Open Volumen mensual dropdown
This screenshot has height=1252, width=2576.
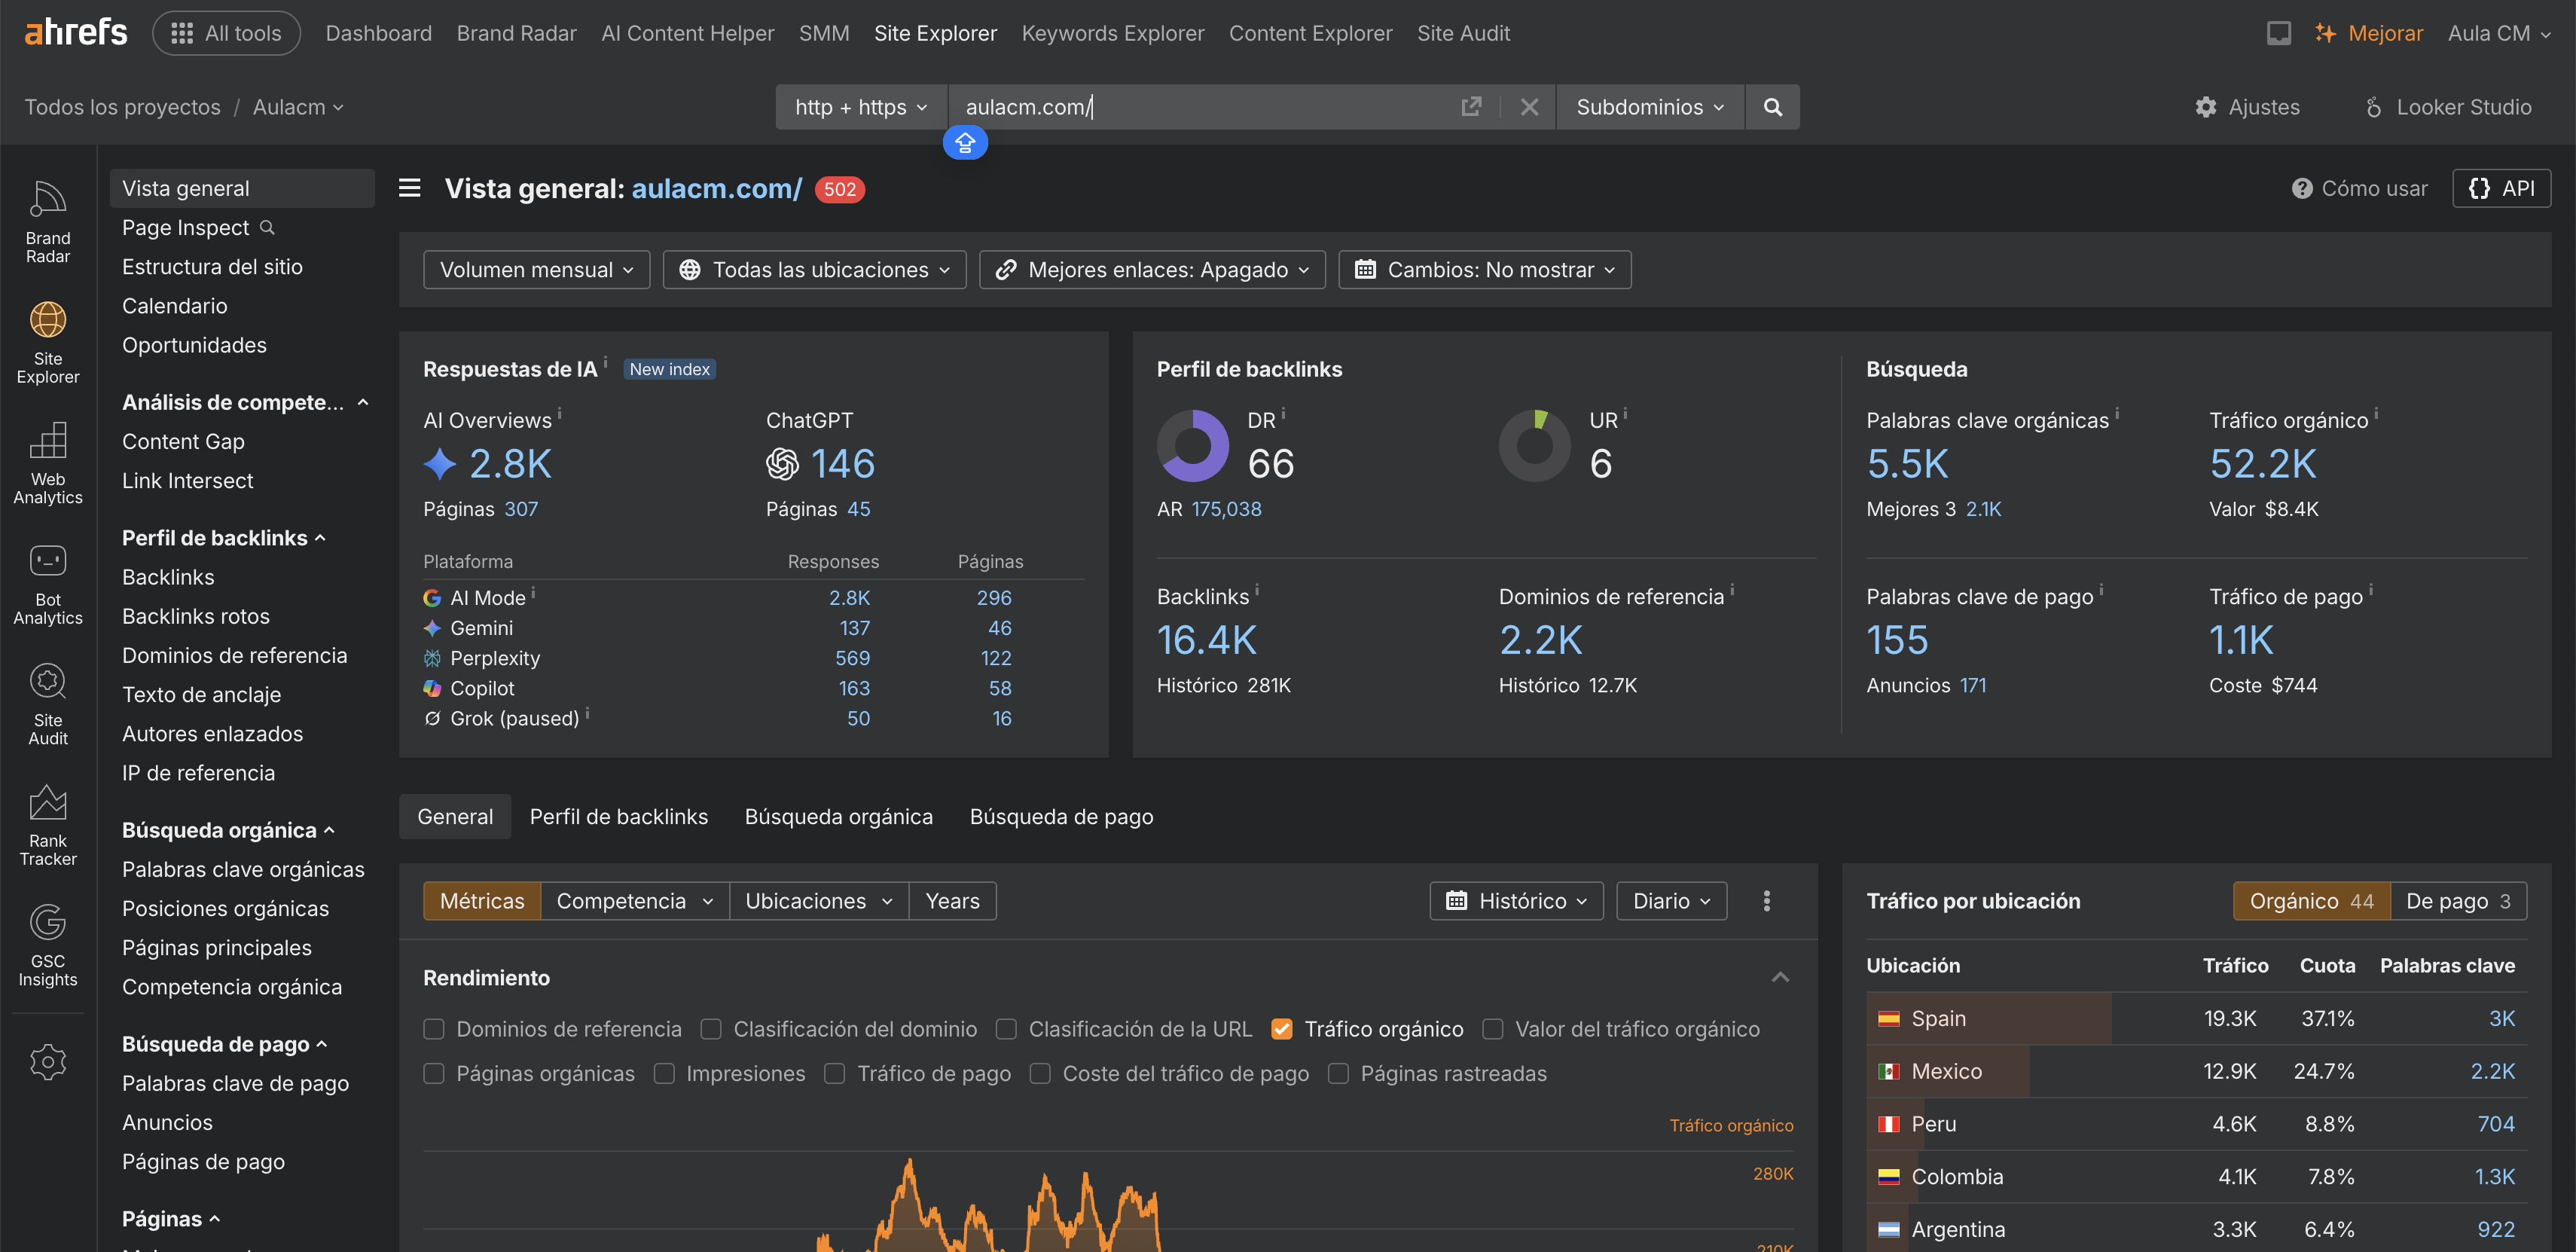(x=537, y=270)
